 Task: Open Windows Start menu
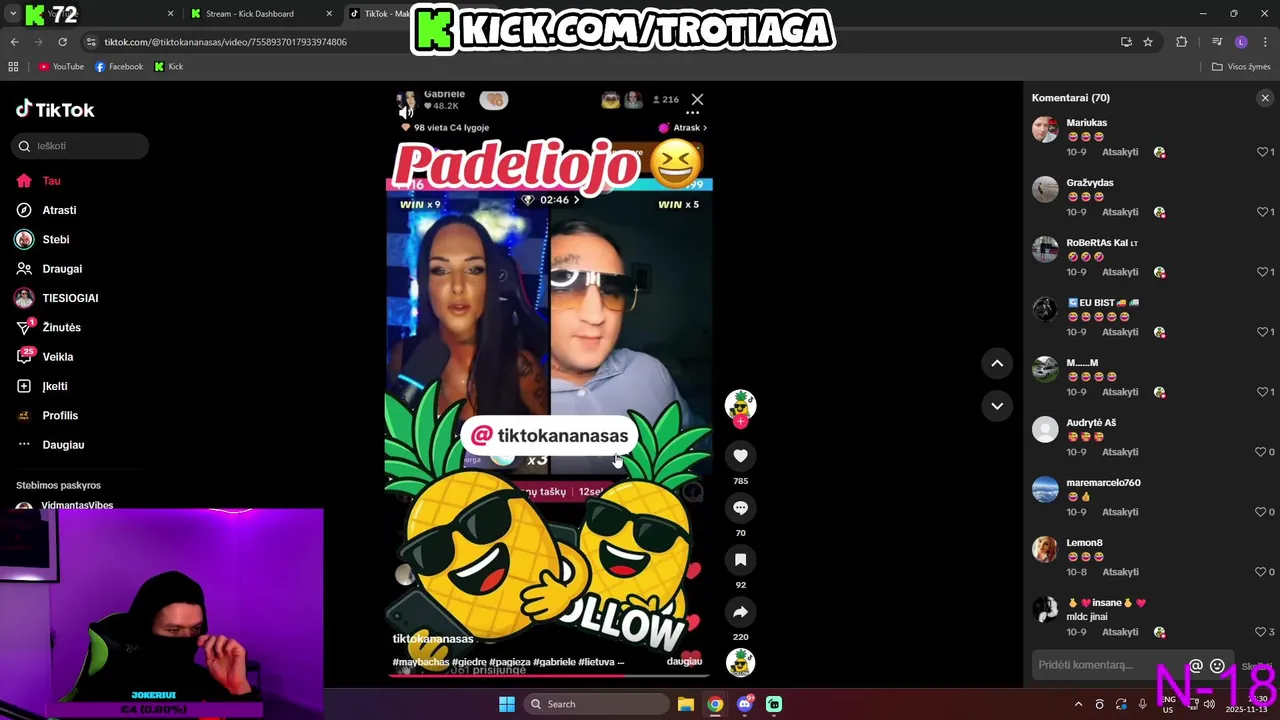[507, 704]
